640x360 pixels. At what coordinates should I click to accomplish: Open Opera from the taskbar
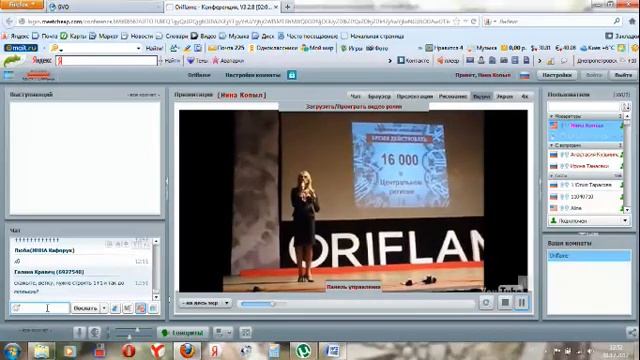coord(128,351)
